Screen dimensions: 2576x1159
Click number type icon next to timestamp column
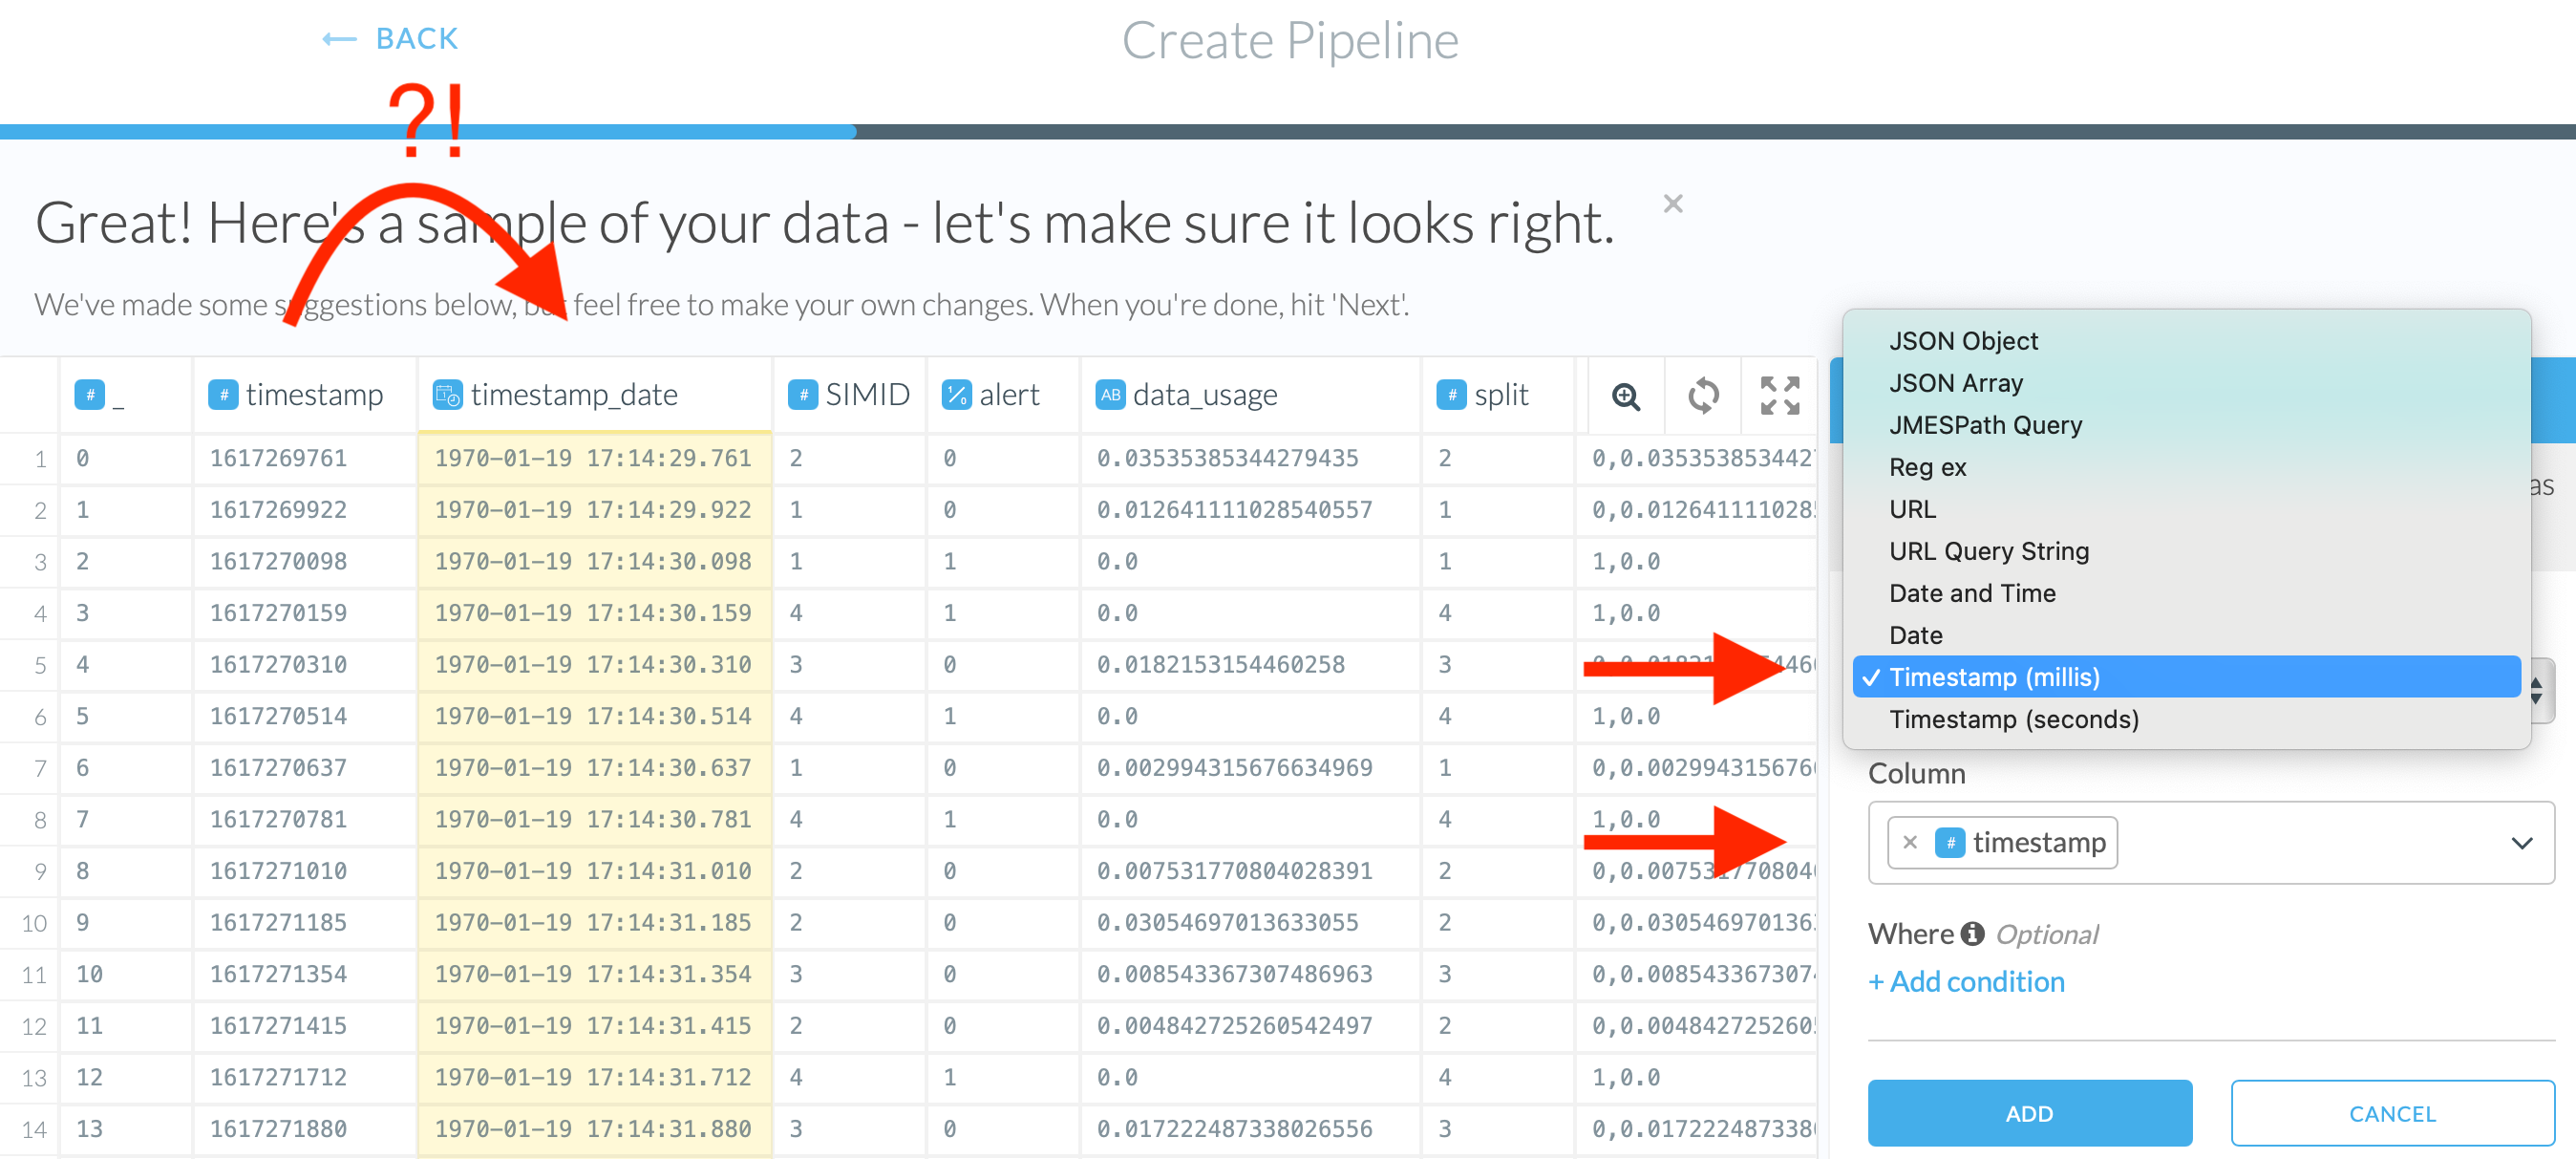(223, 395)
